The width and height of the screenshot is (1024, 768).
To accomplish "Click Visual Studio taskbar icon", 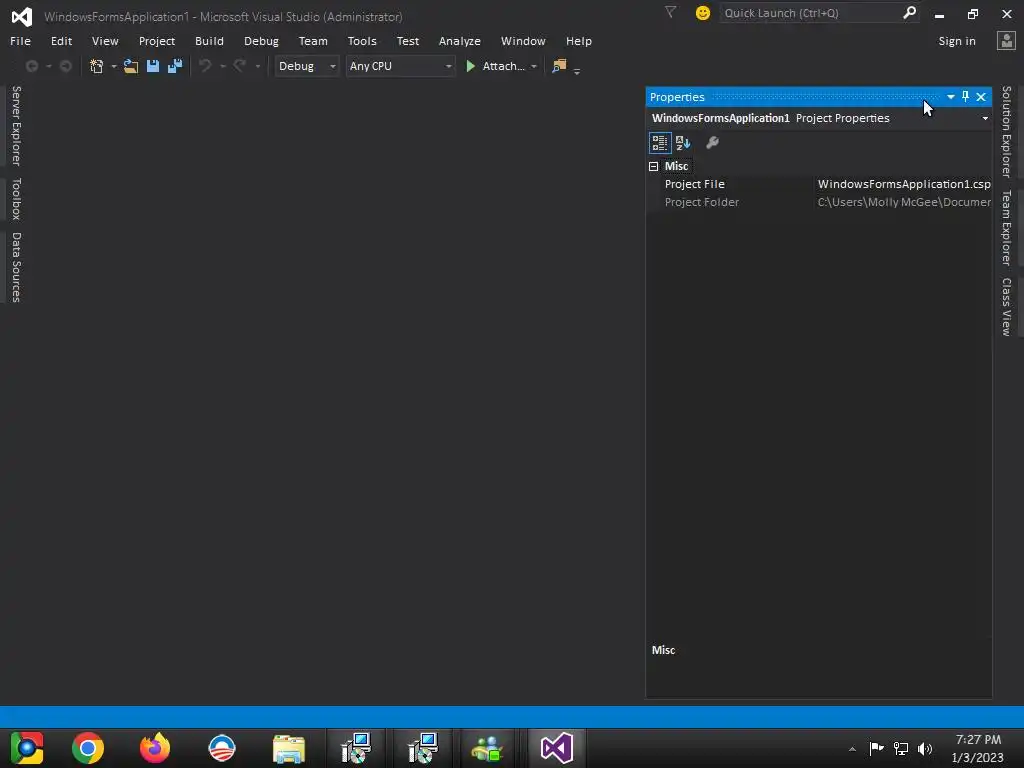I will pyautogui.click(x=556, y=748).
